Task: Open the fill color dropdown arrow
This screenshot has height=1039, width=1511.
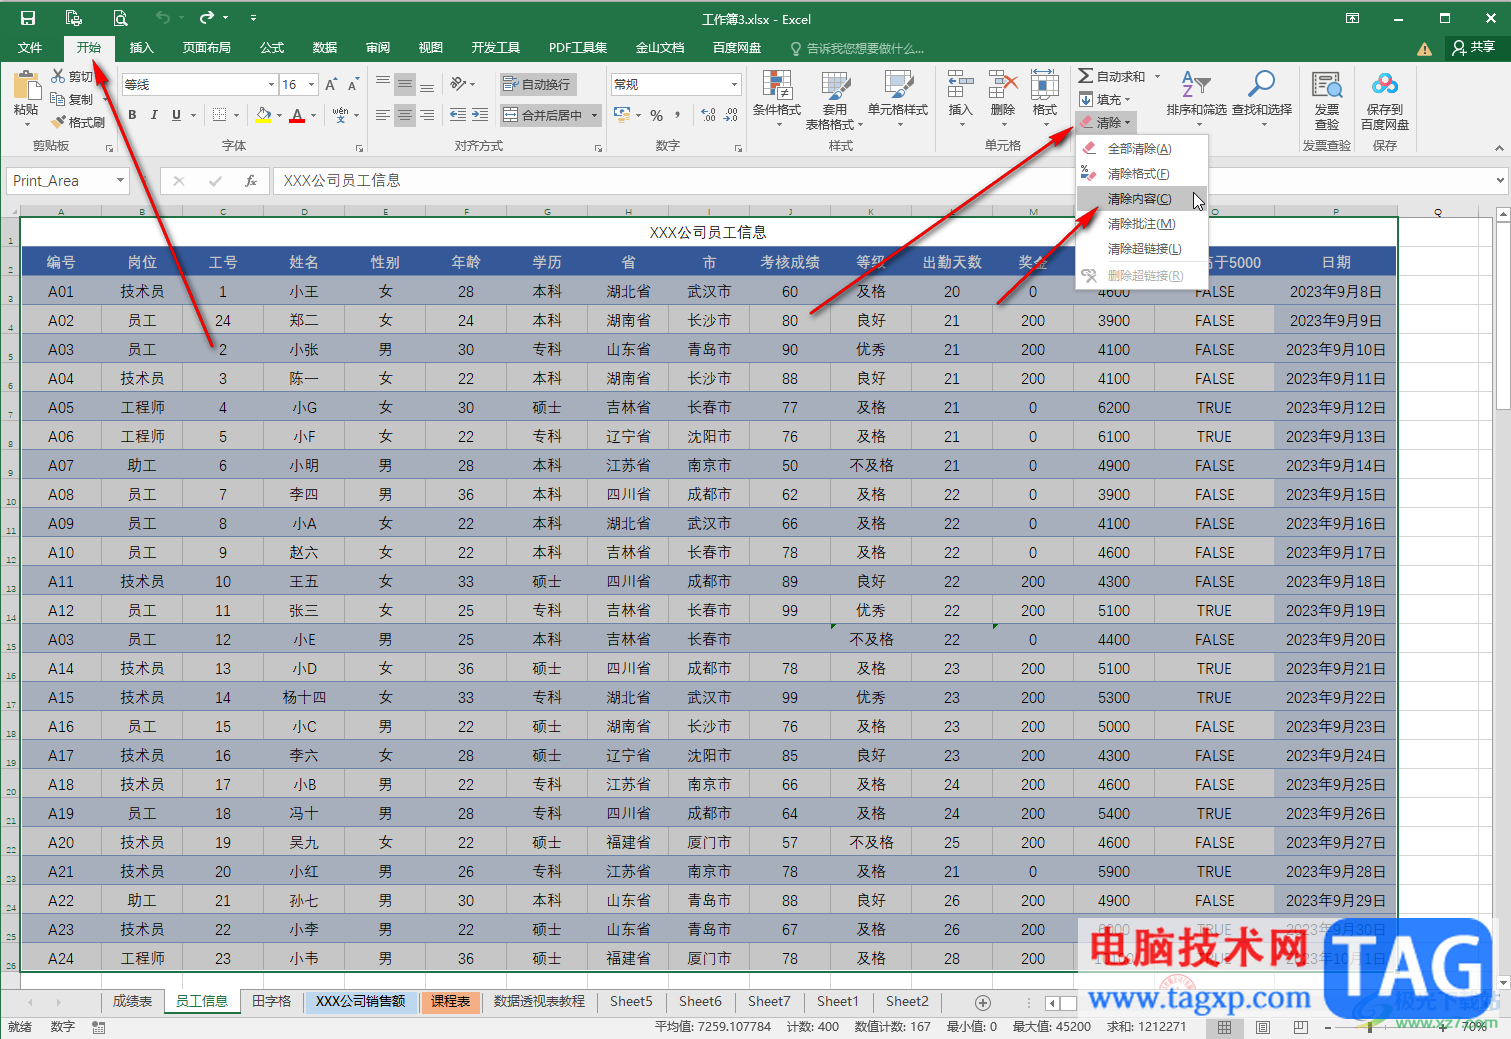Action: (279, 115)
